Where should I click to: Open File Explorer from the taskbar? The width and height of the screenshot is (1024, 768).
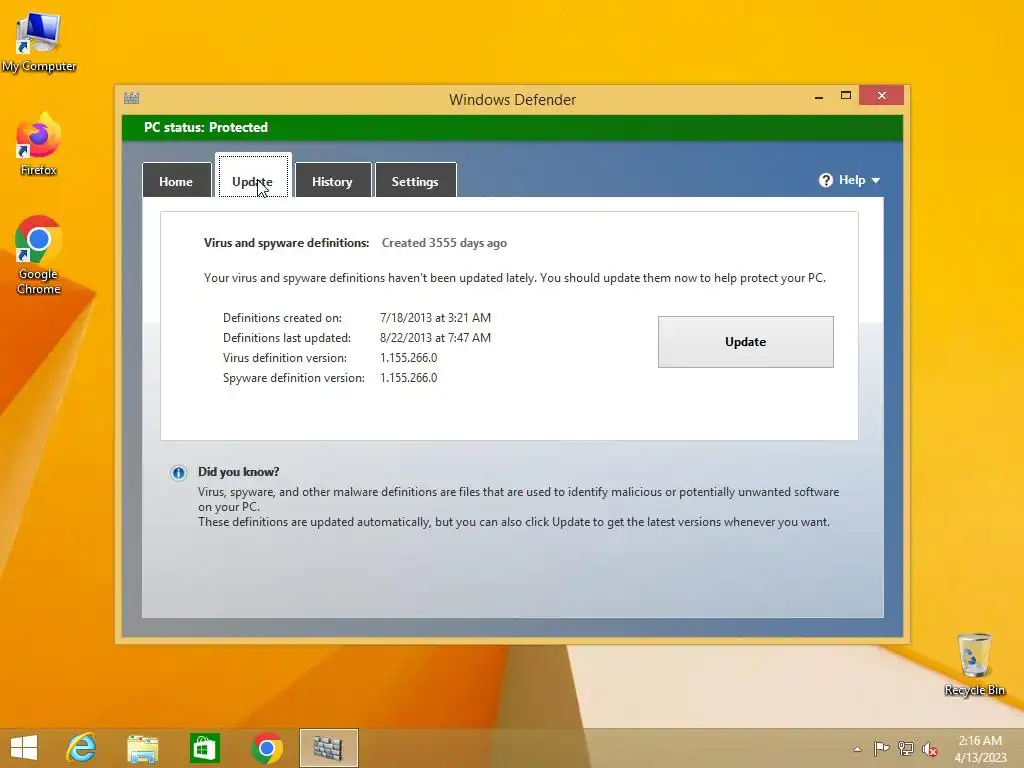(142, 748)
